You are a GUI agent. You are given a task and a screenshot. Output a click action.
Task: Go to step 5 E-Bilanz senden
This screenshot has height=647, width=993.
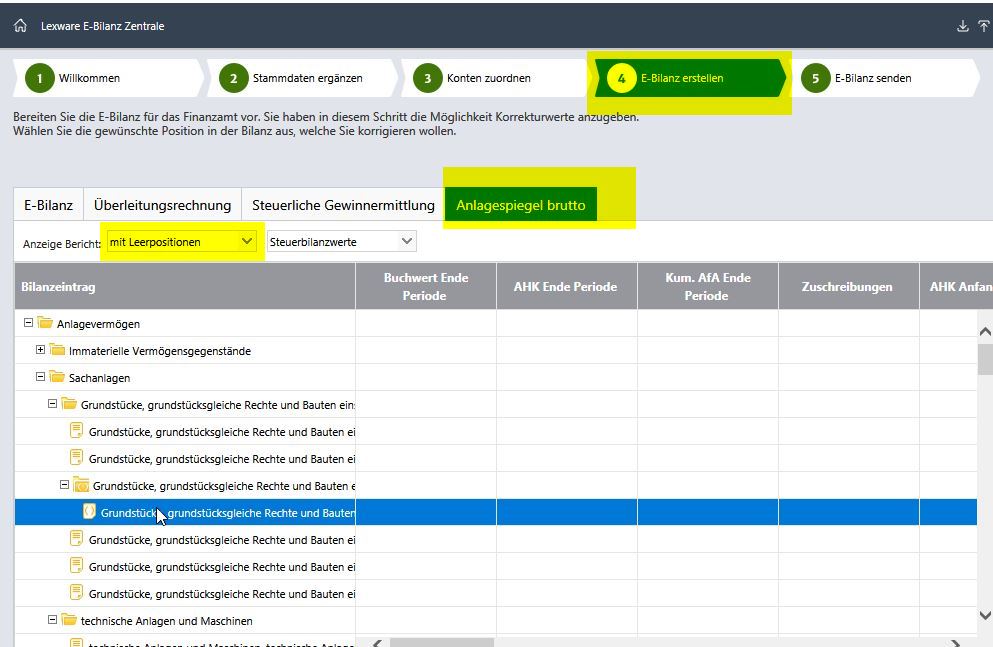[x=884, y=78]
